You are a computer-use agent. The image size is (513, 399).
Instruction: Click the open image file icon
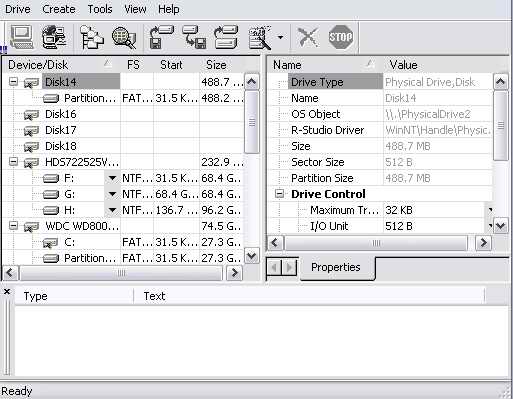click(x=194, y=37)
